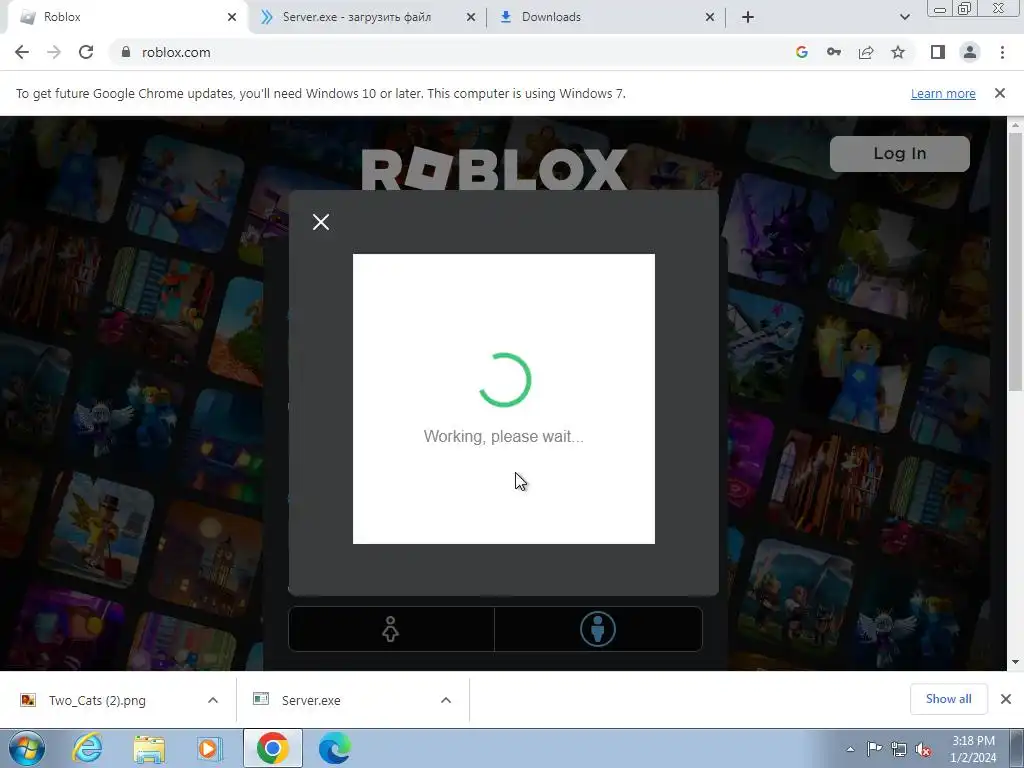Open the Windows Start menu
The image size is (1024, 768).
[x=26, y=748]
